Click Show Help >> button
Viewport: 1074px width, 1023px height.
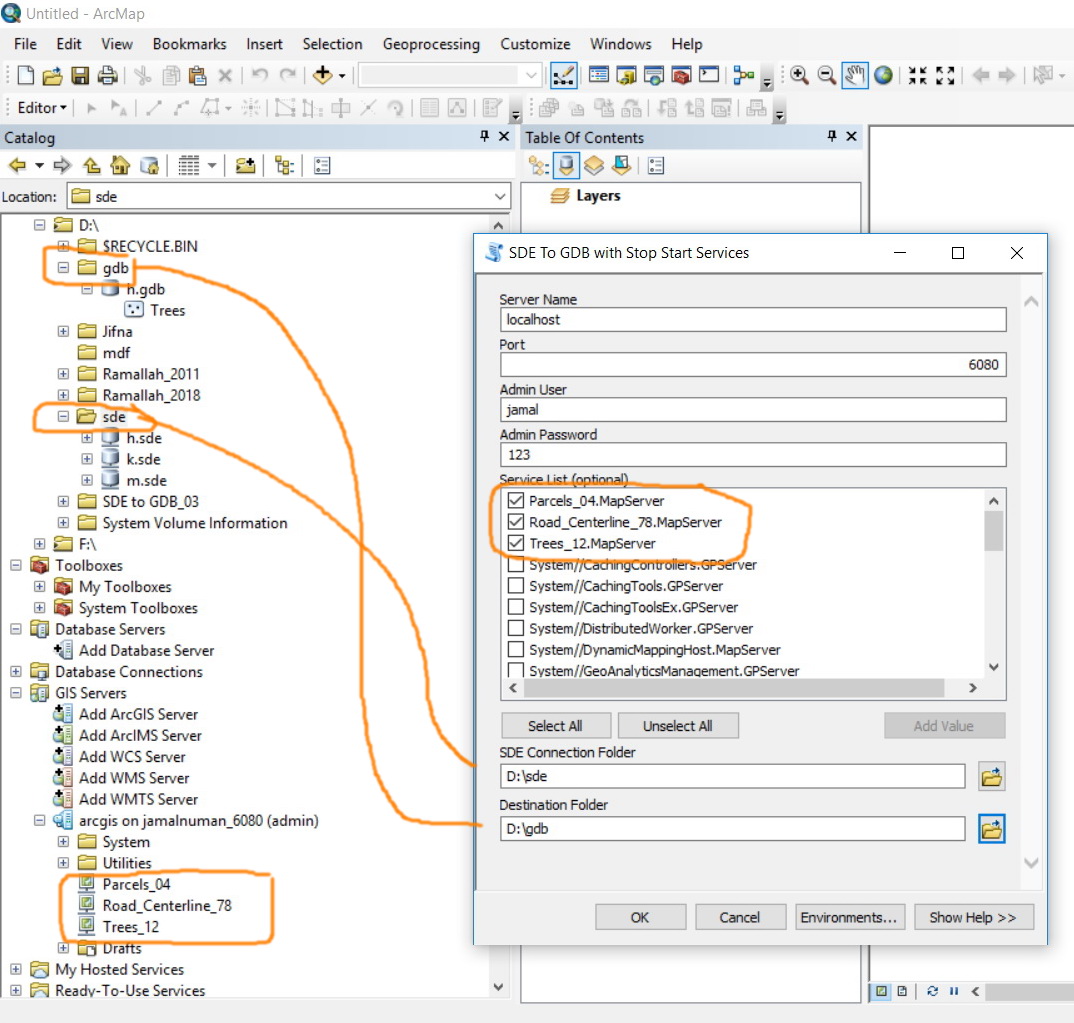pos(973,918)
